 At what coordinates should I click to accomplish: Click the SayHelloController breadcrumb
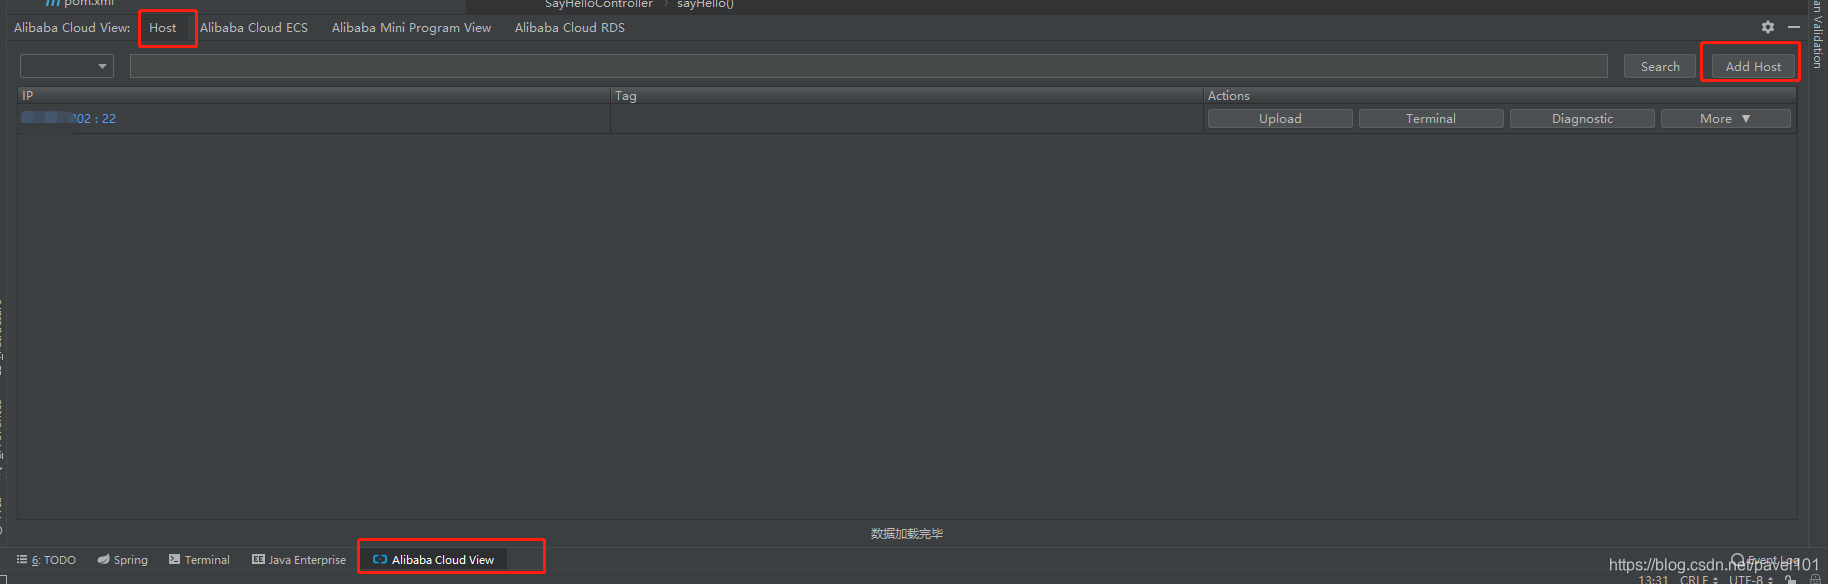click(598, 4)
